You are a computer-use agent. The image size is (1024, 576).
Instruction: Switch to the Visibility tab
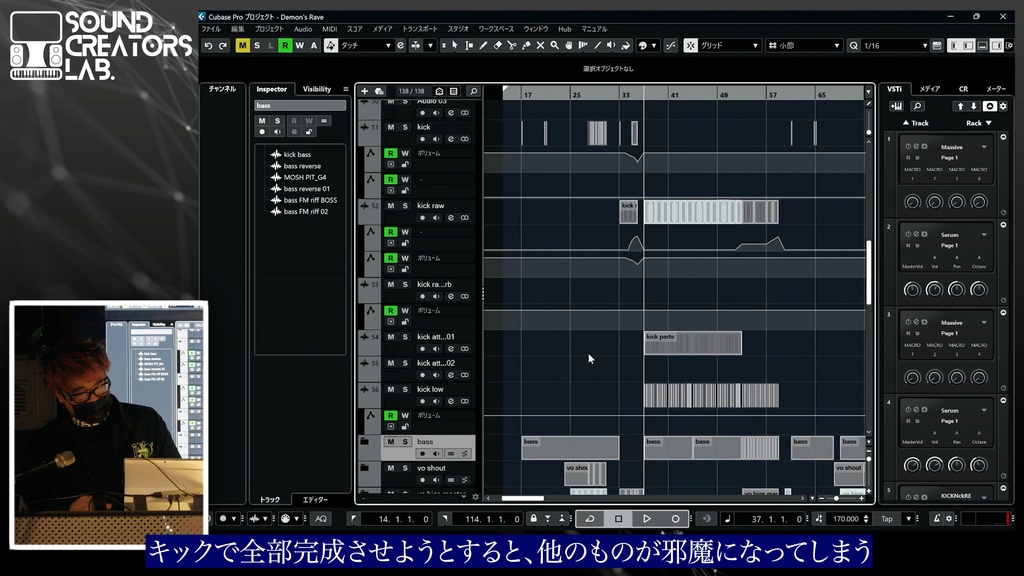coord(317,88)
